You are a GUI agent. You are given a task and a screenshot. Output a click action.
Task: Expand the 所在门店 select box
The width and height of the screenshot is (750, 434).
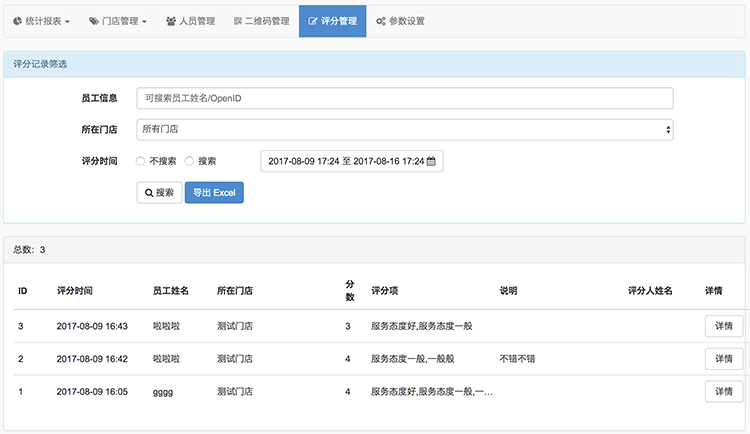pyautogui.click(x=405, y=130)
